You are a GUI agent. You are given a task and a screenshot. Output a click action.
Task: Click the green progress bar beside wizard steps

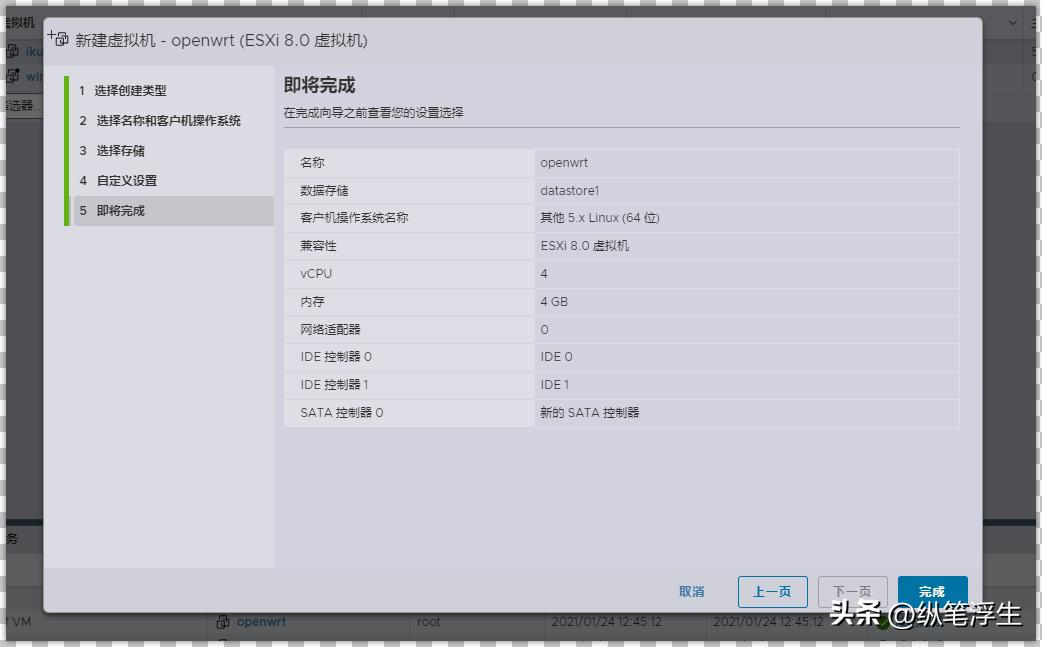[x=68, y=150]
